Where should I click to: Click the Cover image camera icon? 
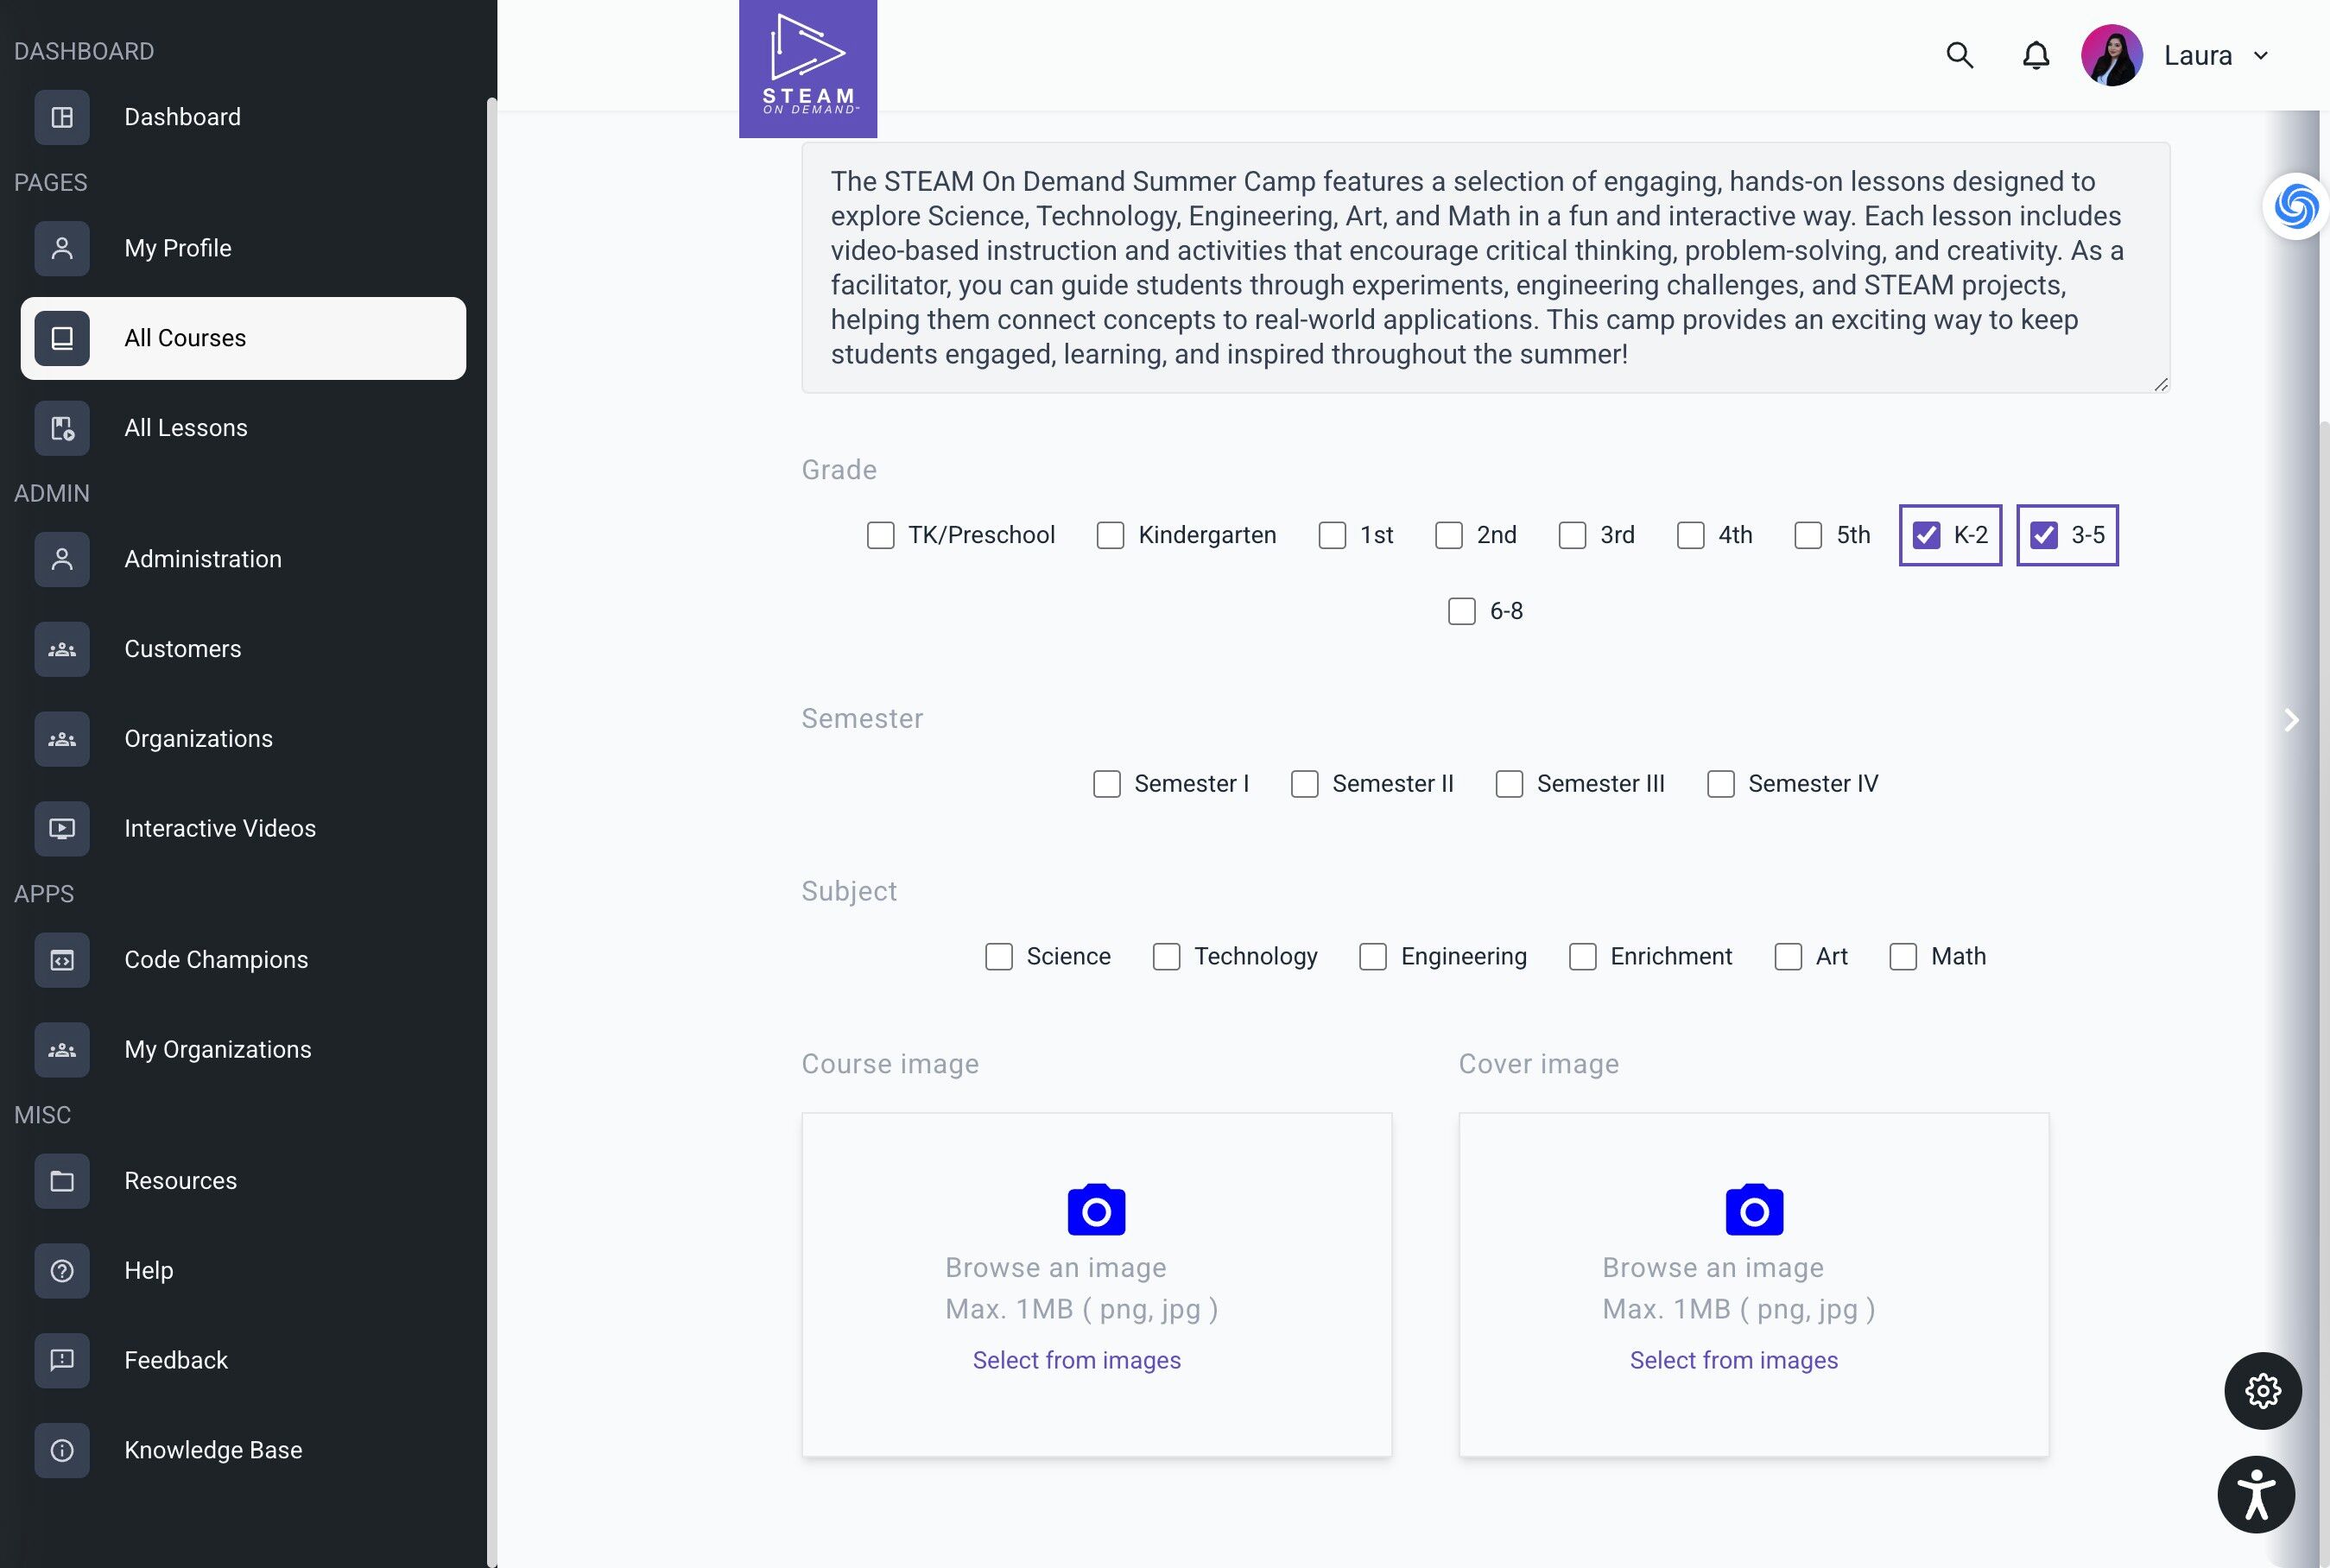point(1754,1210)
